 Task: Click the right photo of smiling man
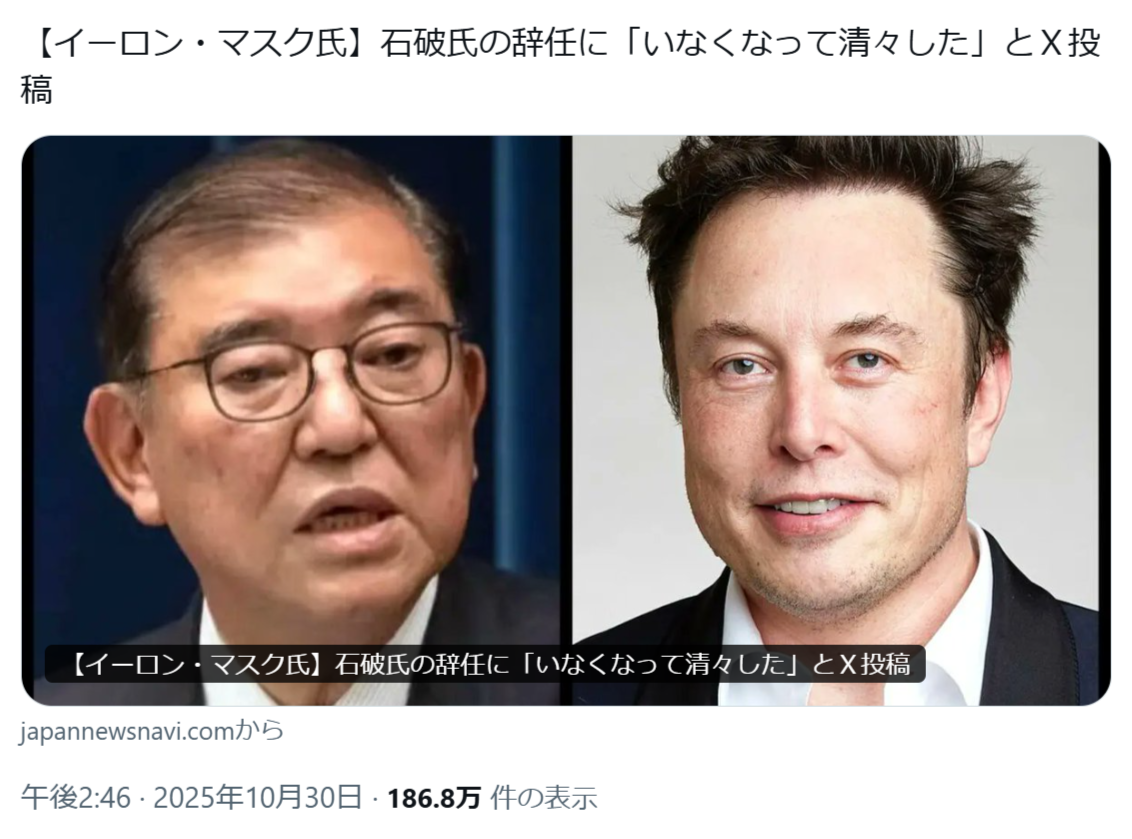(x=840, y=420)
